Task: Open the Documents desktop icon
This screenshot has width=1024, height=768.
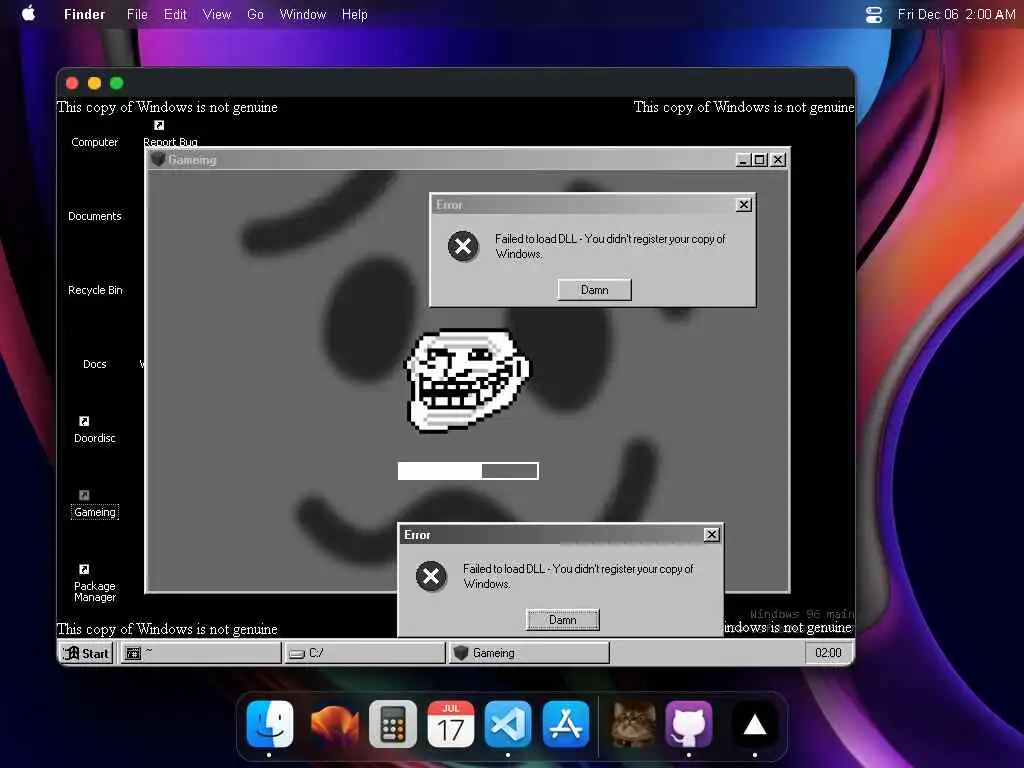Action: tap(95, 216)
